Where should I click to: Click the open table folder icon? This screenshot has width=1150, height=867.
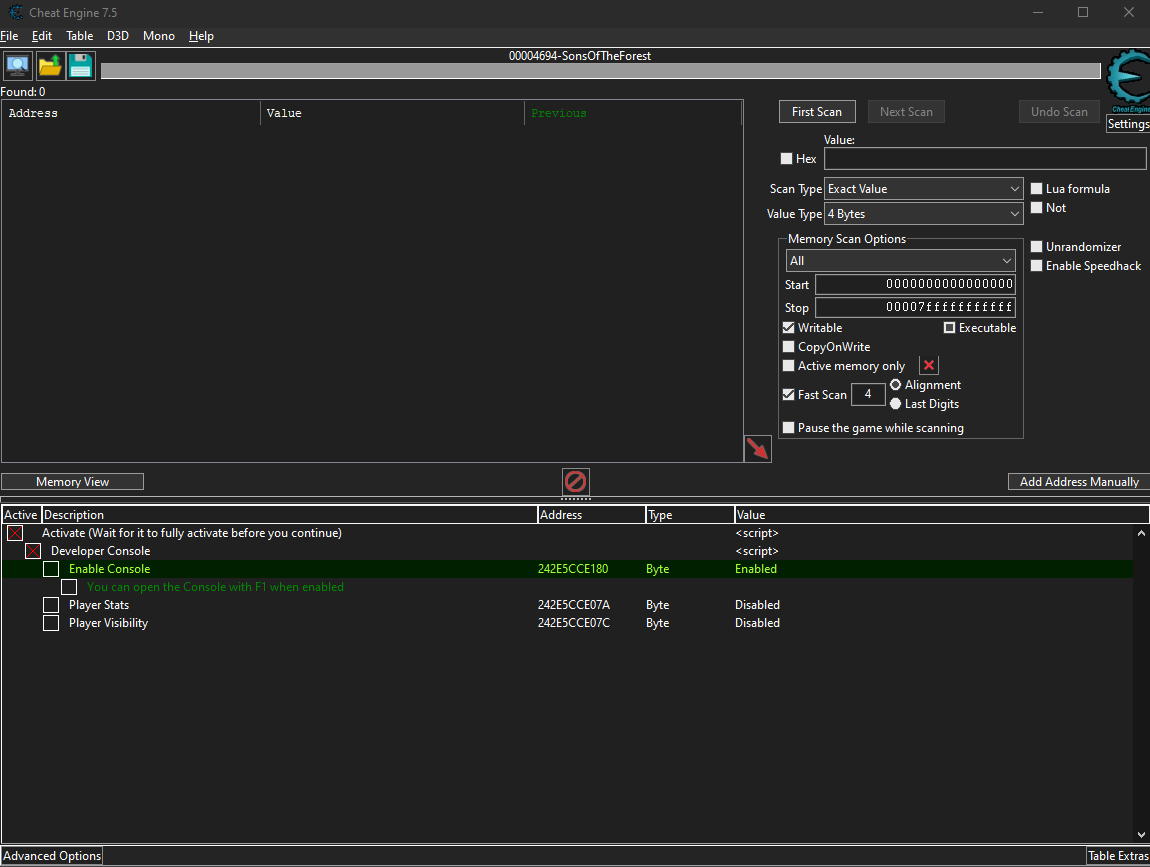click(x=50, y=67)
